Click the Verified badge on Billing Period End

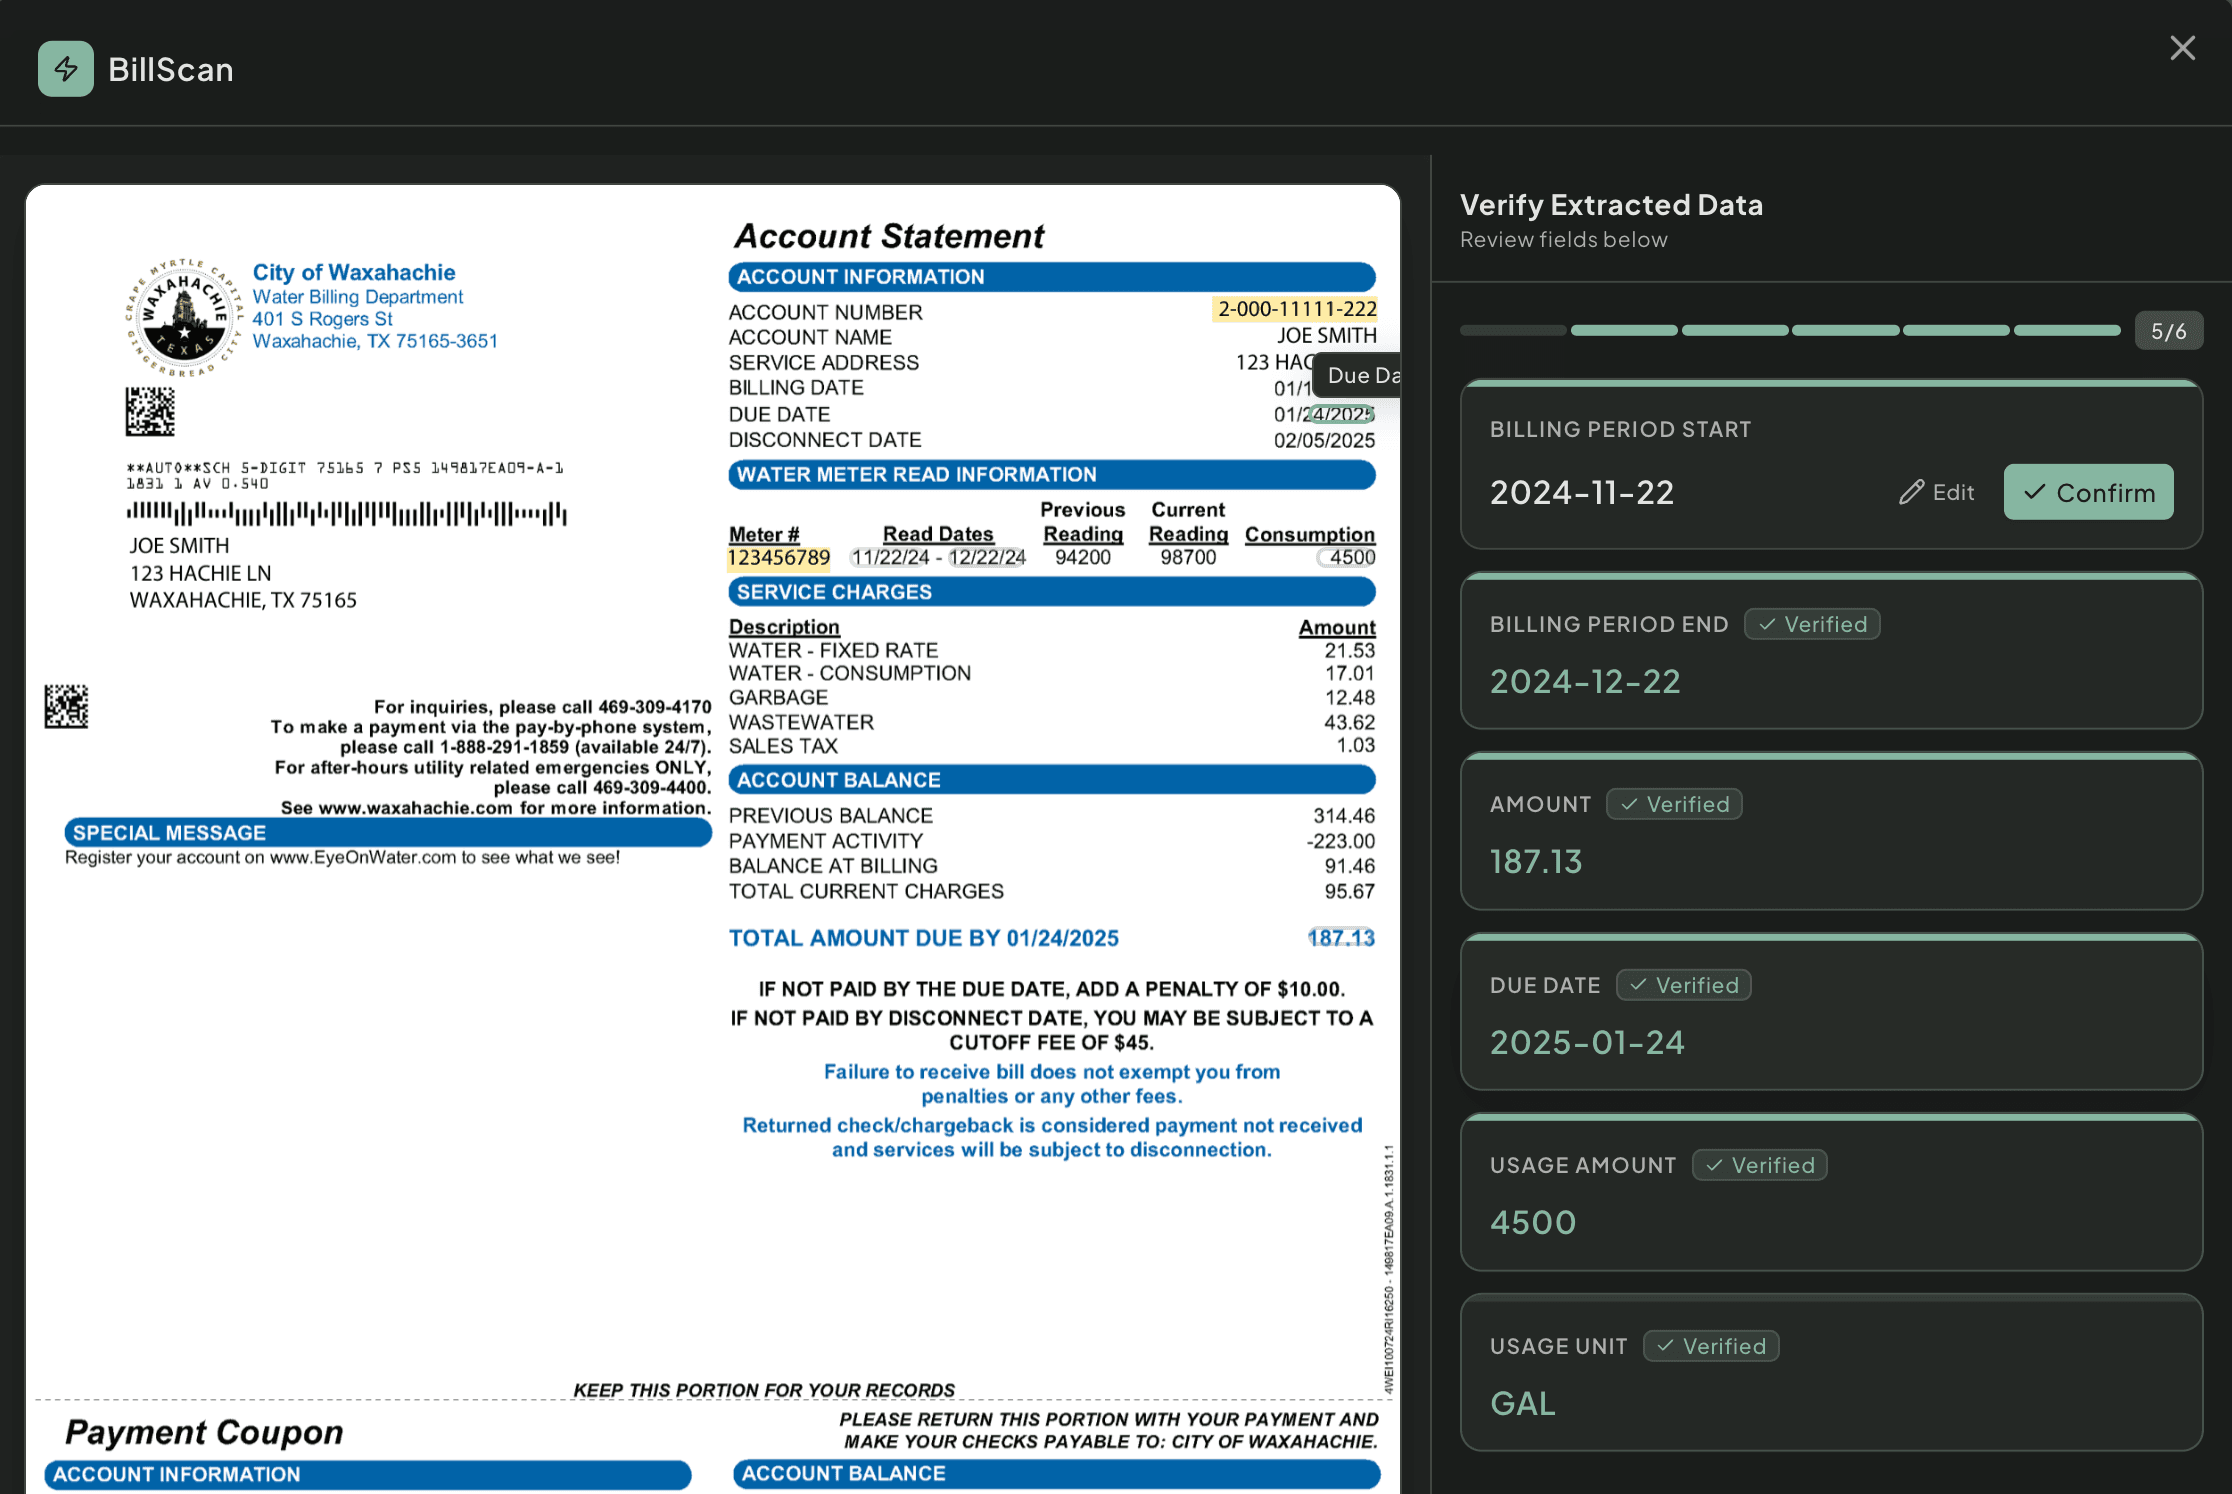pyautogui.click(x=1812, y=624)
